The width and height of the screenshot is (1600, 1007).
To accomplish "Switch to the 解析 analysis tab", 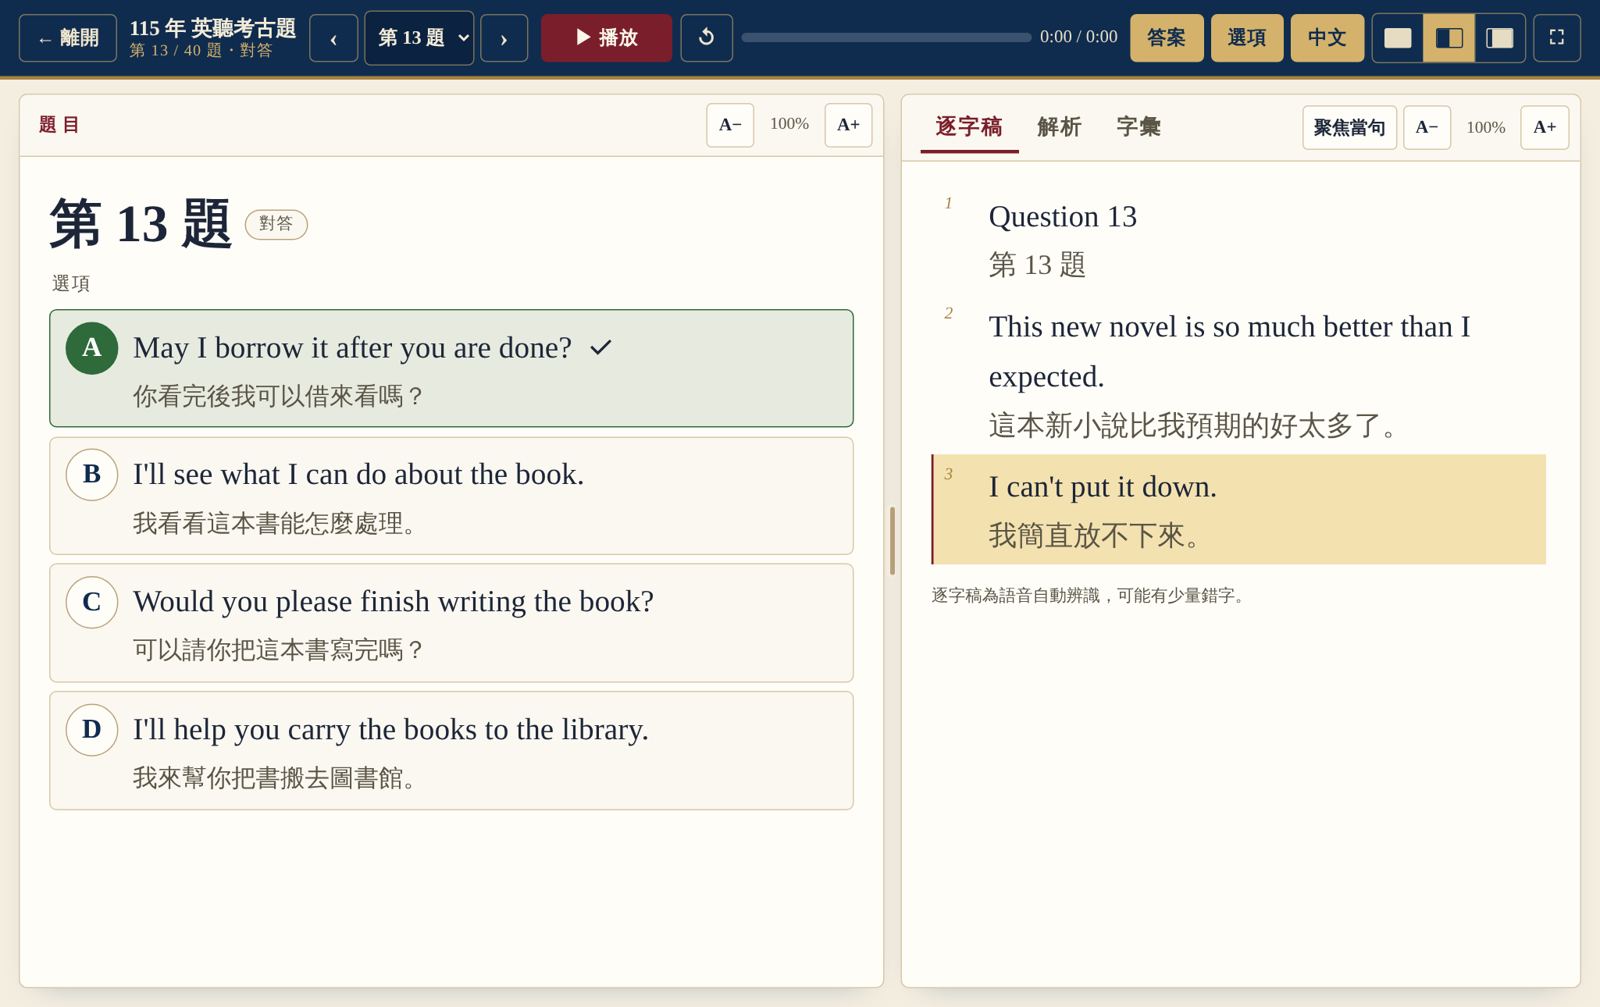I will pyautogui.click(x=1059, y=127).
